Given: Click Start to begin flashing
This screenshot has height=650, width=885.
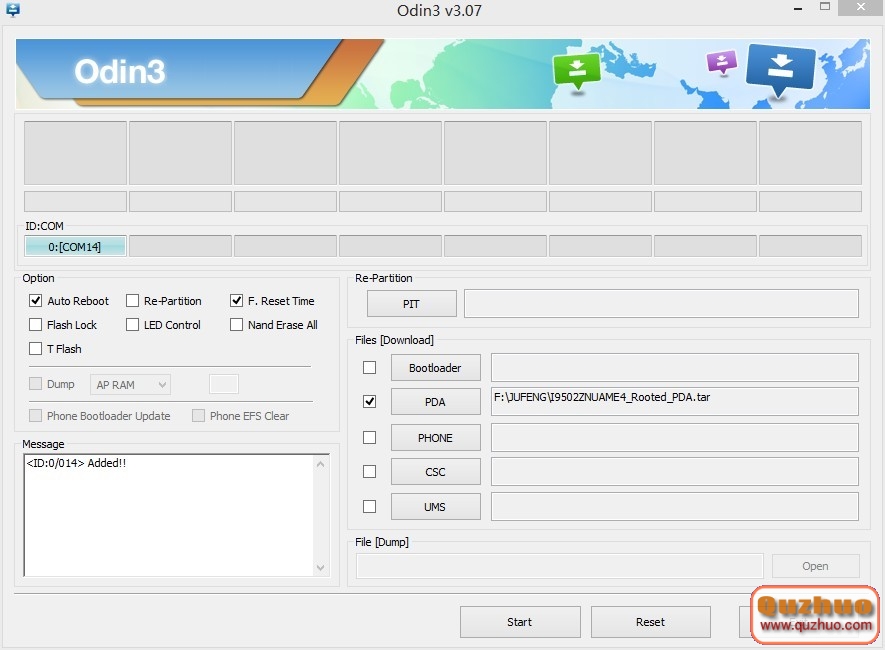Looking at the screenshot, I should coord(520,621).
